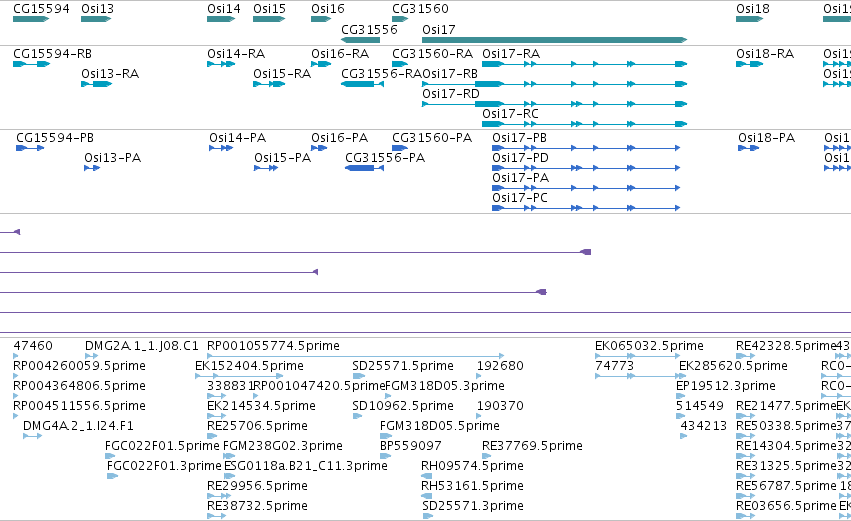Open the Osi15 gene label

pos(269,9)
